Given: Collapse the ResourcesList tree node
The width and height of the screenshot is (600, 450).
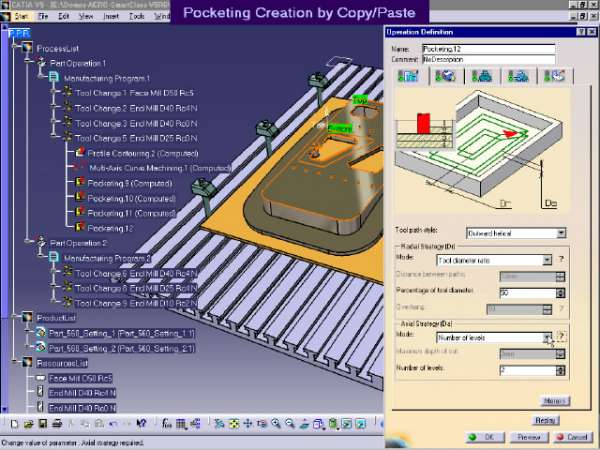Looking at the screenshot, I should [15, 361].
